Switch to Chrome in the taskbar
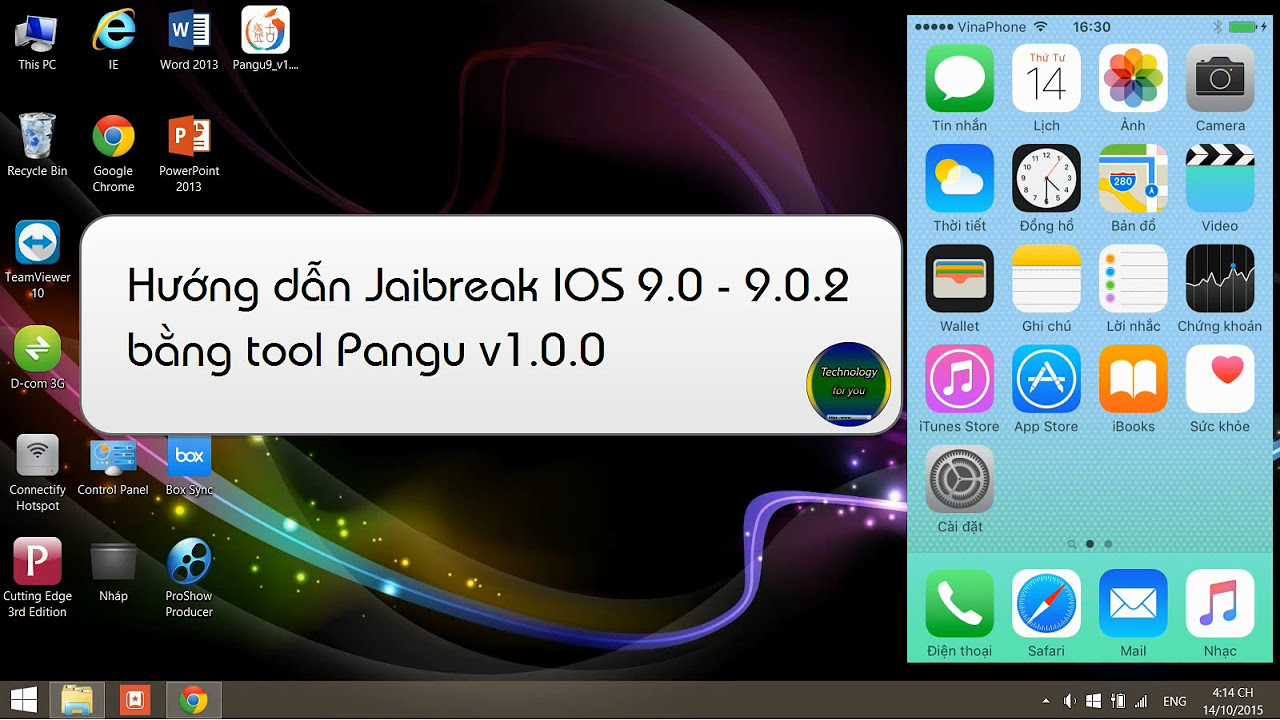The width and height of the screenshot is (1280, 720). click(x=193, y=700)
